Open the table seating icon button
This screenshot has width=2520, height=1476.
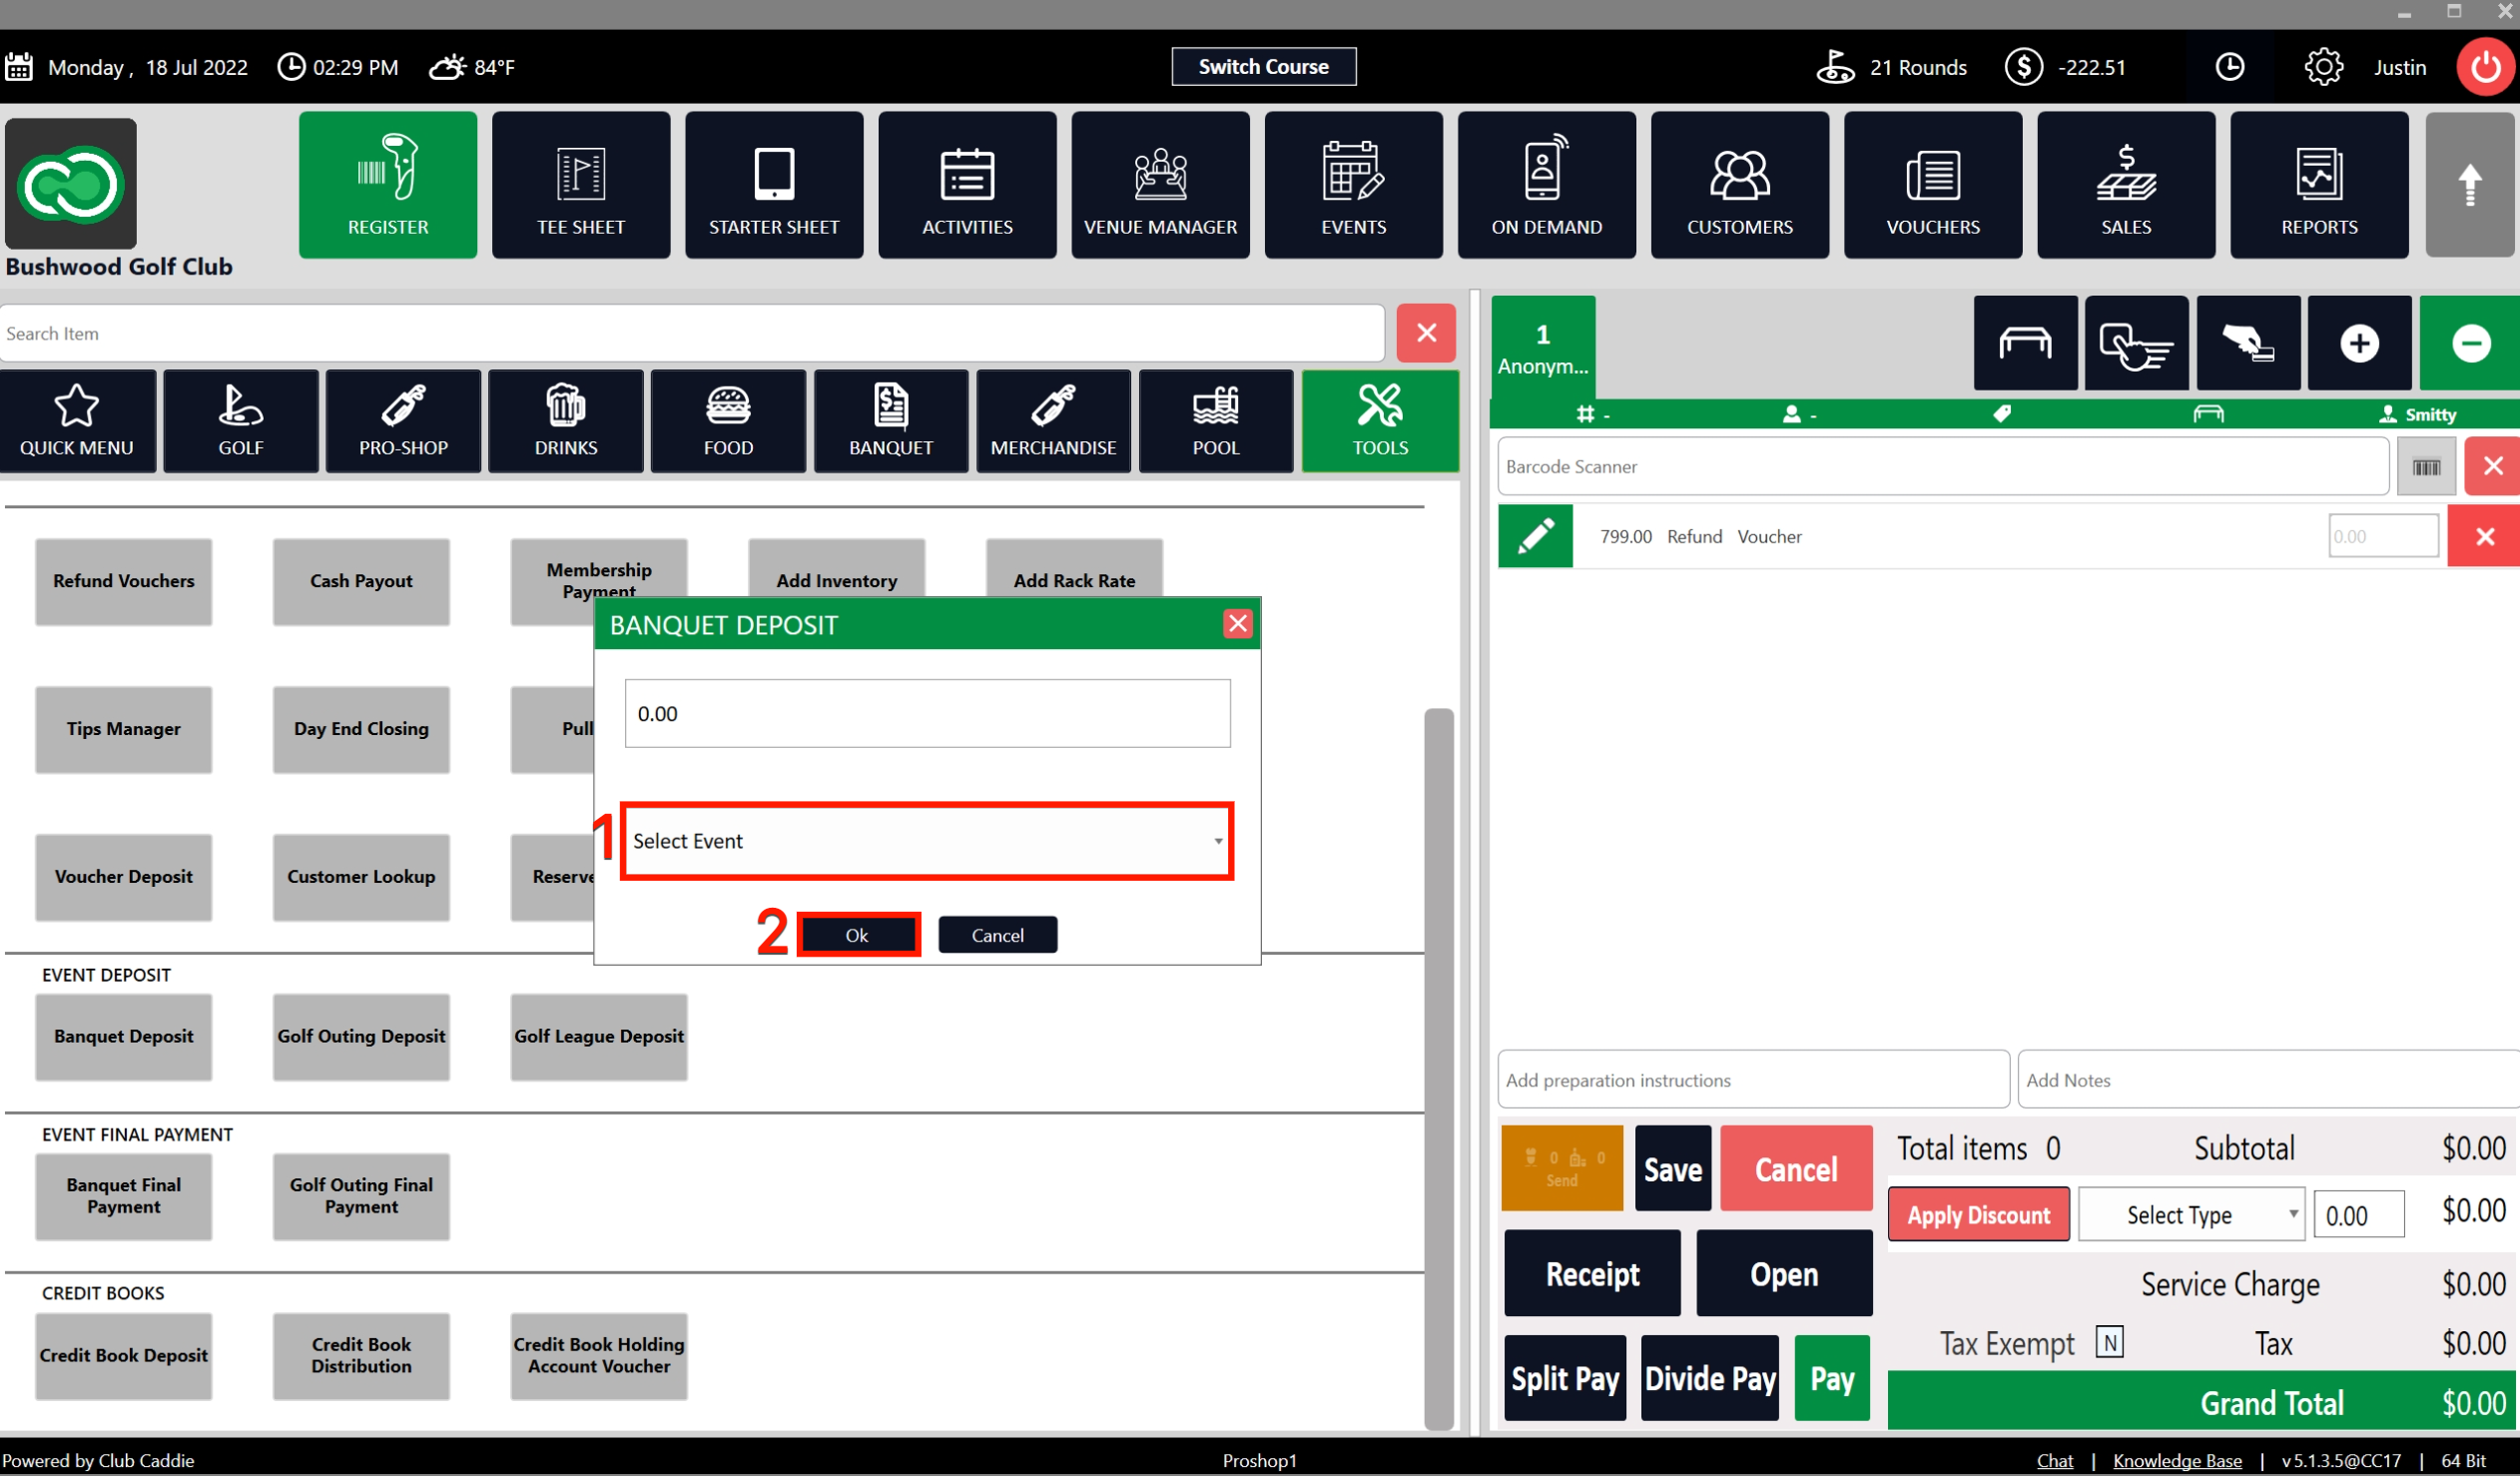2024,344
